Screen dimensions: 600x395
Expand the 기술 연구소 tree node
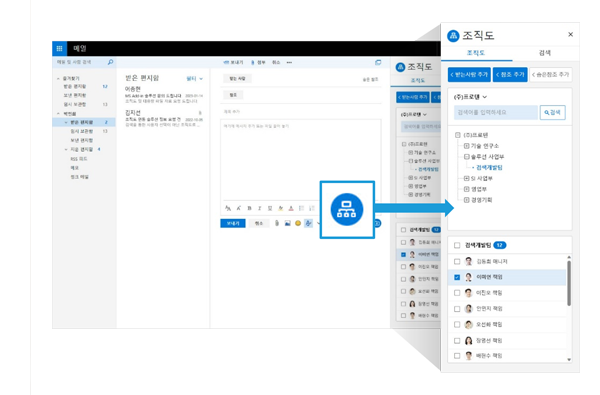point(466,146)
